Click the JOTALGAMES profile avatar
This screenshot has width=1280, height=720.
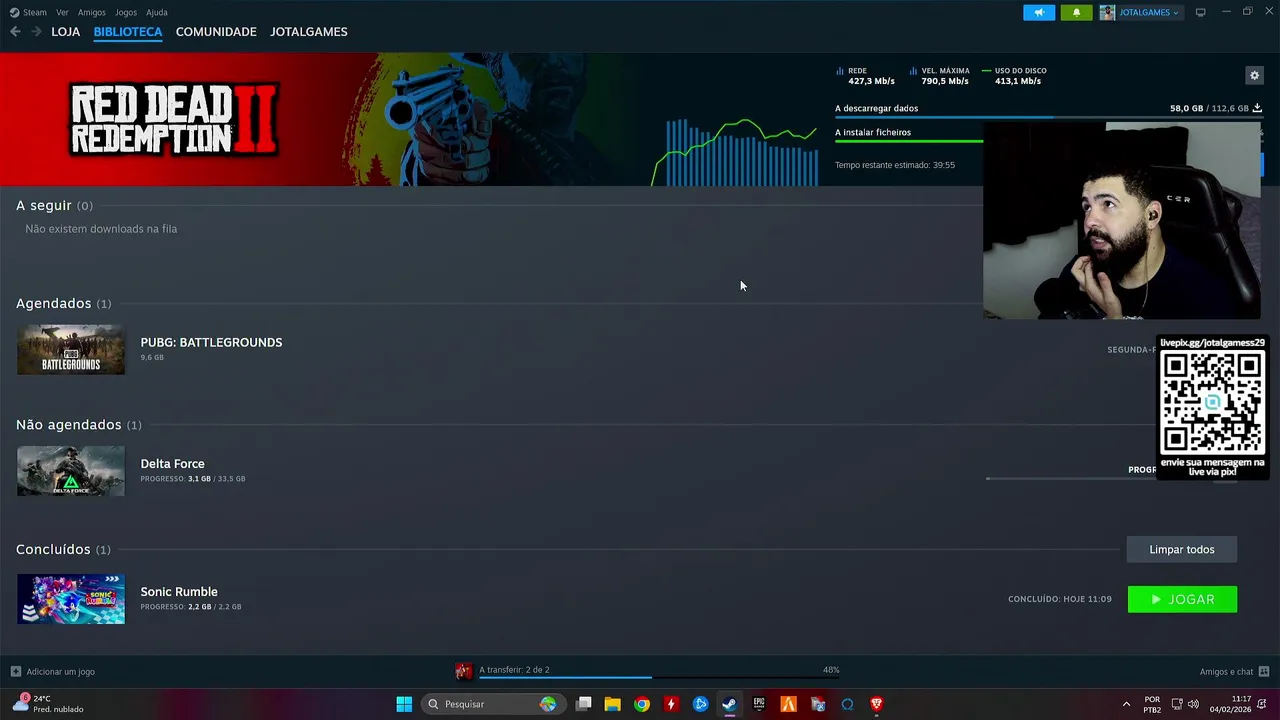[1107, 12]
